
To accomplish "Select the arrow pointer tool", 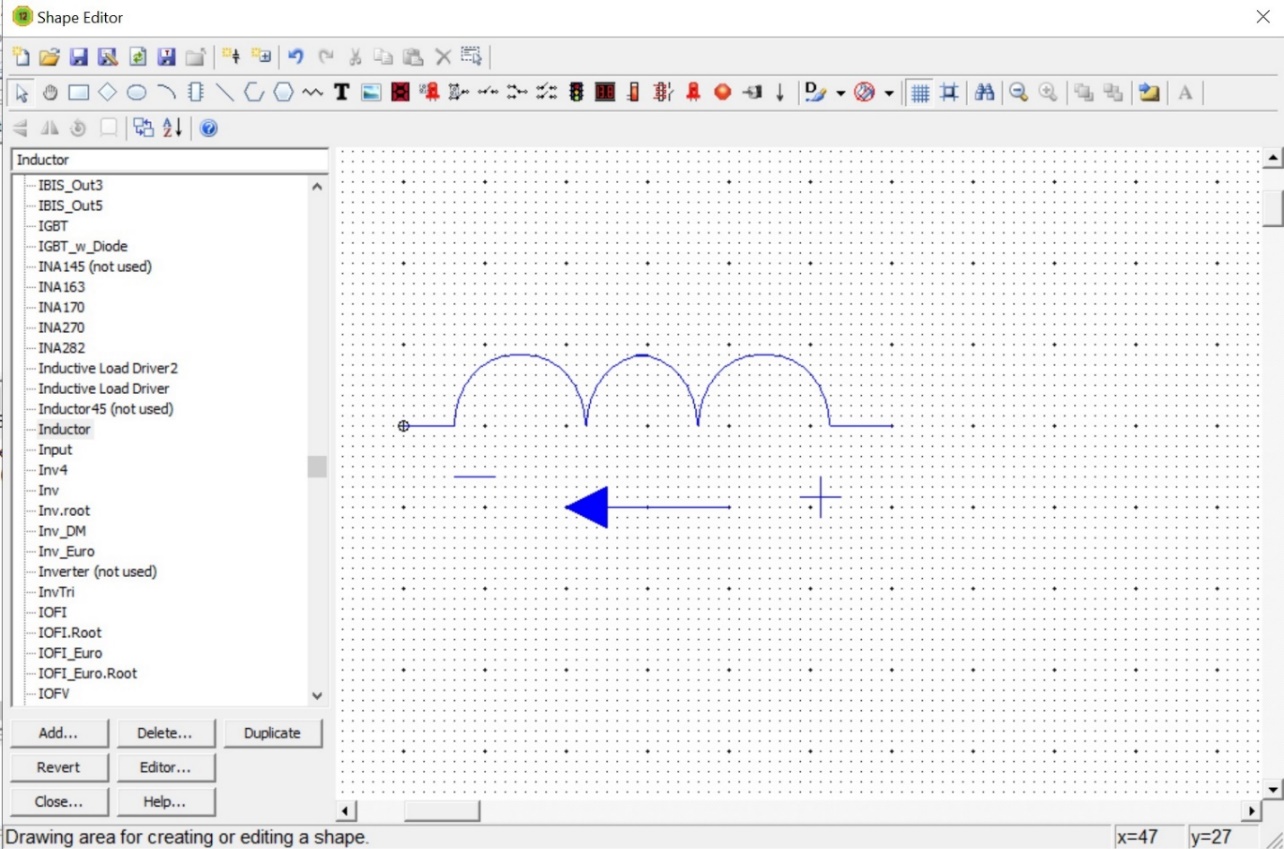I will (21, 93).
